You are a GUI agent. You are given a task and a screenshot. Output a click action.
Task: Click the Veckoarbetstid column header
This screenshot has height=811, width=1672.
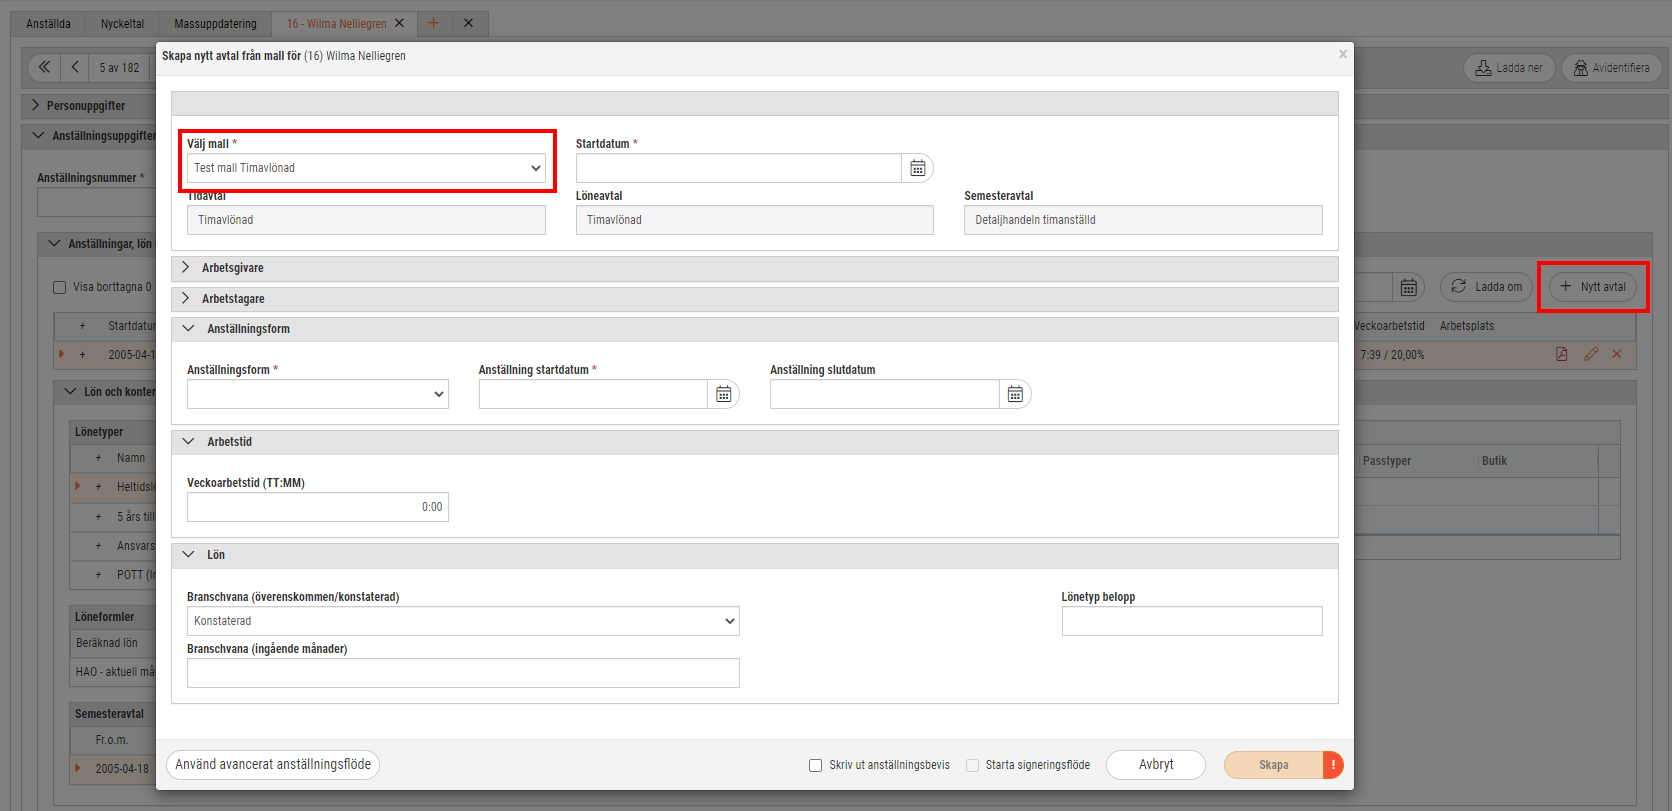1389,326
